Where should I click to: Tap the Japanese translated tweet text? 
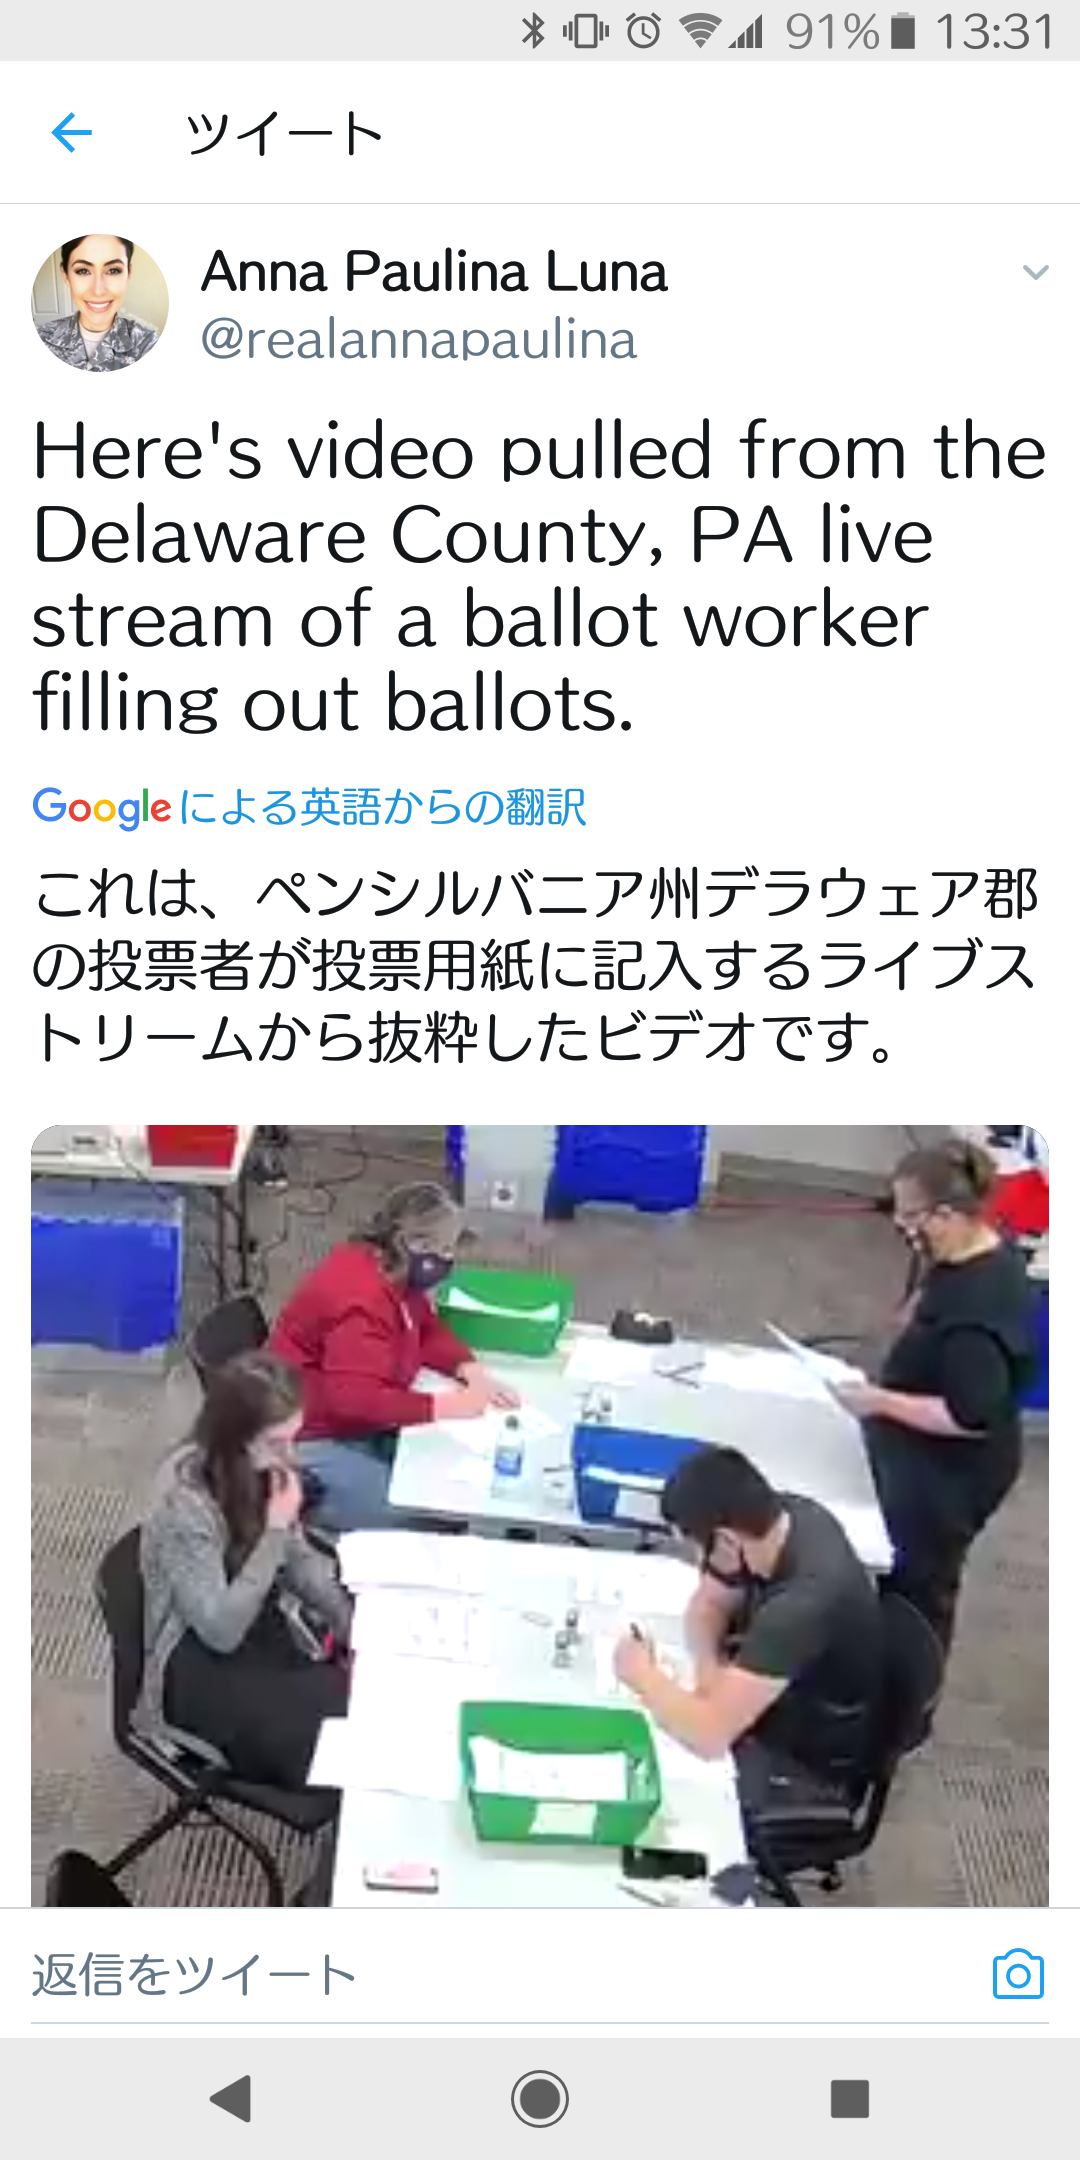click(536, 966)
